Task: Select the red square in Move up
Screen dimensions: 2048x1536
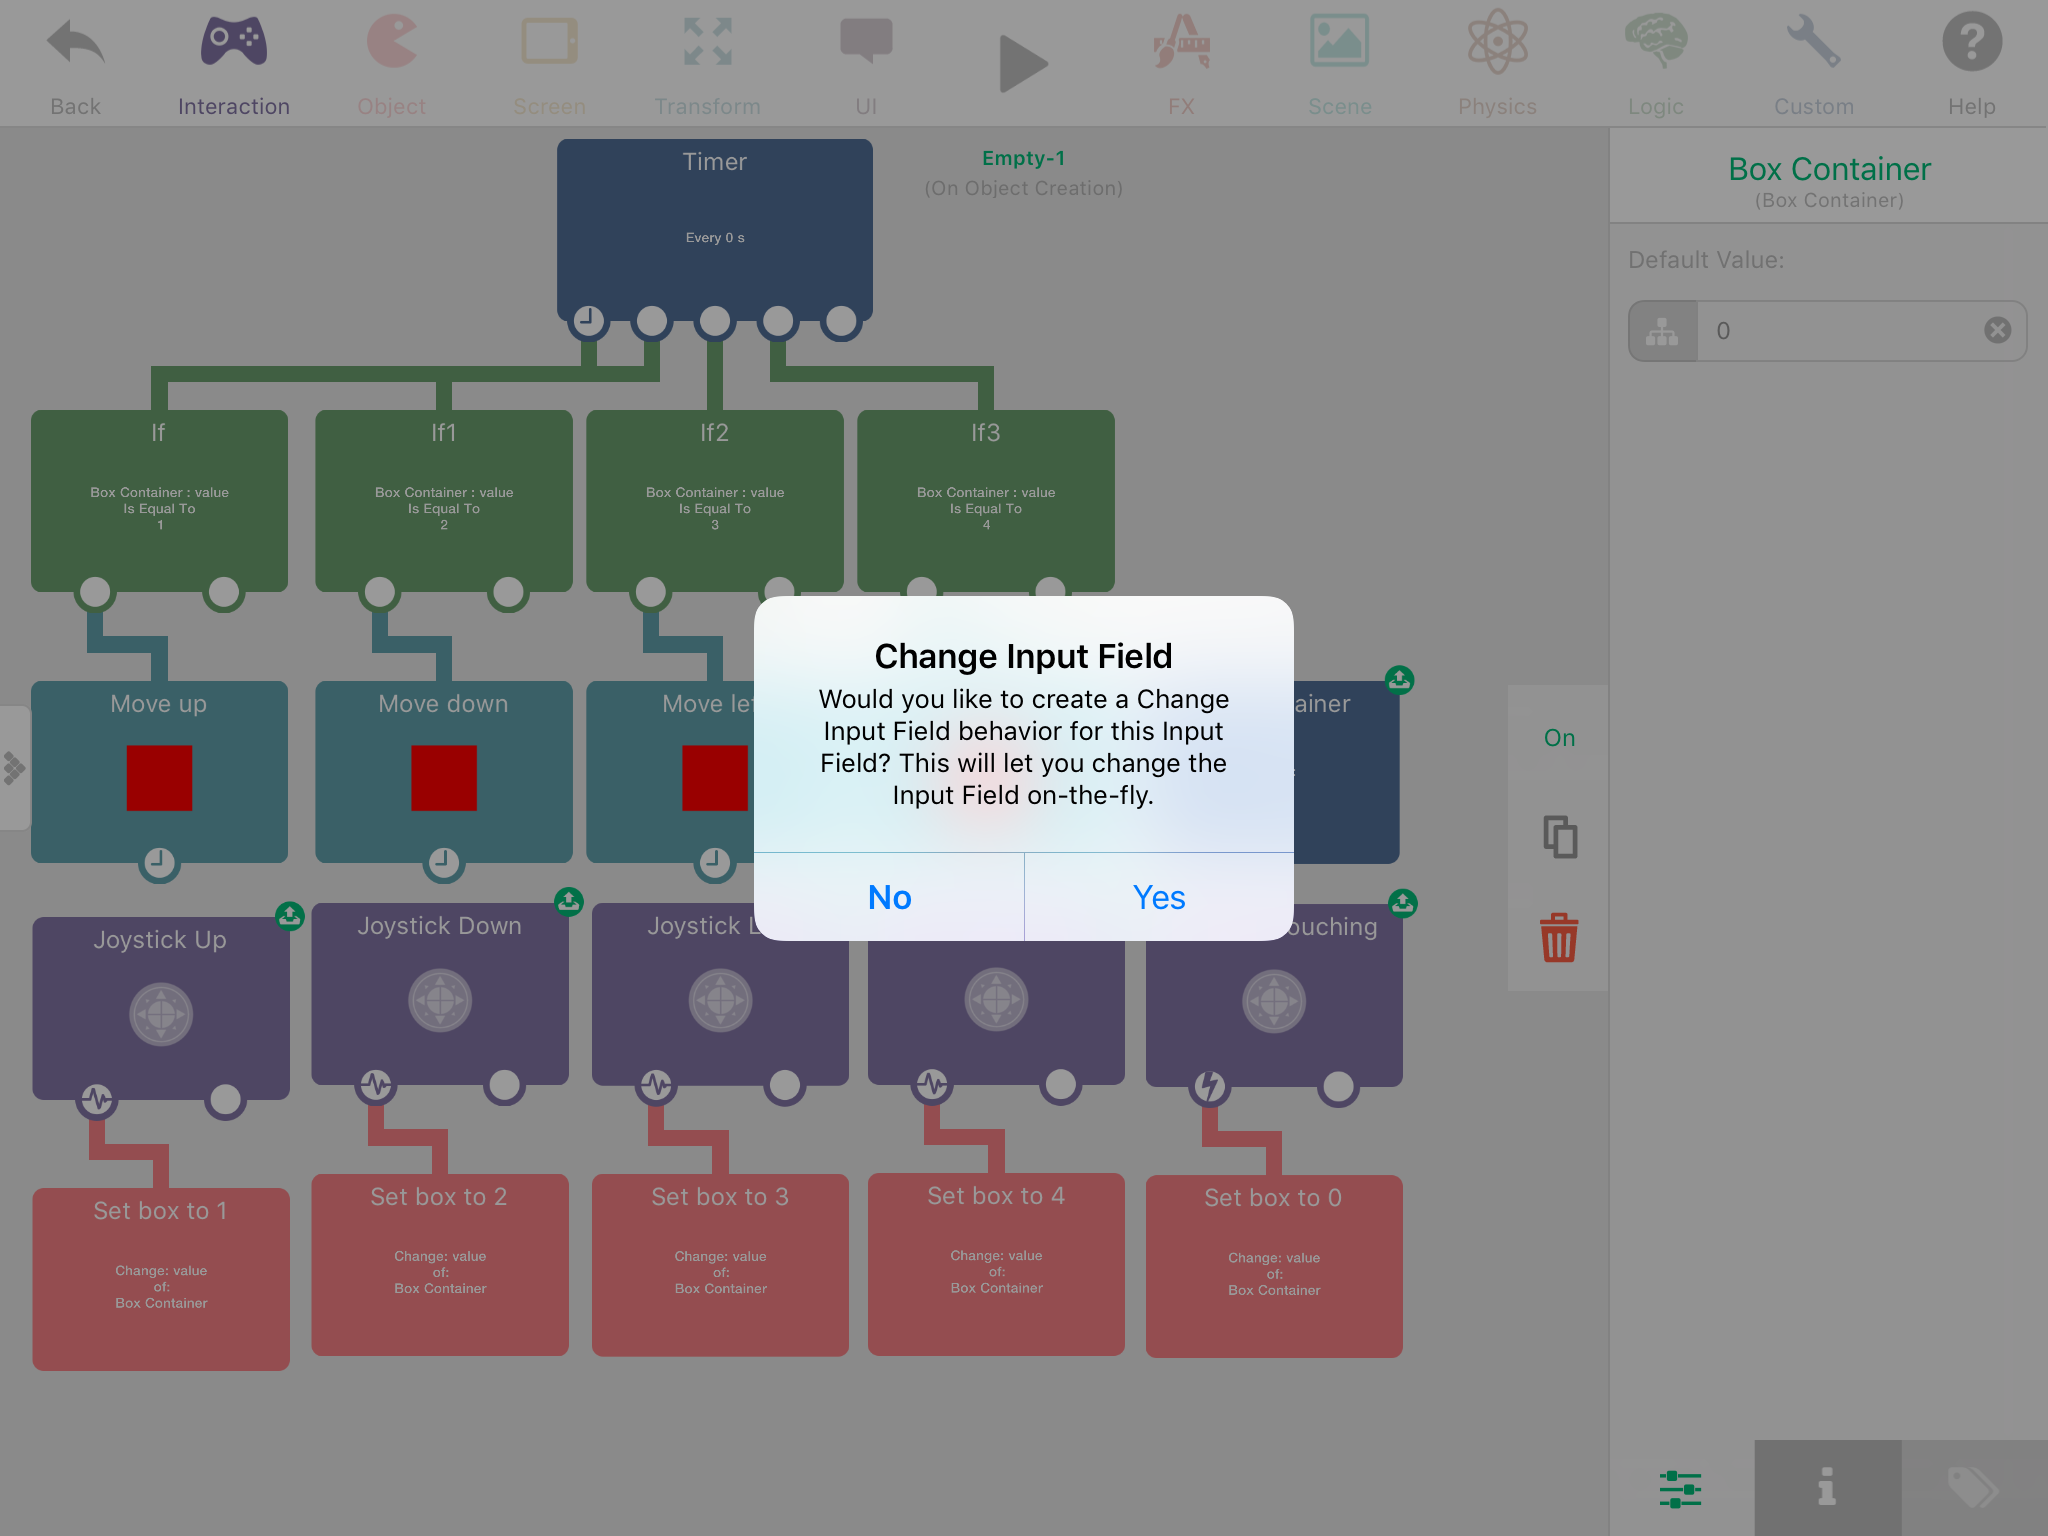Action: [x=159, y=777]
